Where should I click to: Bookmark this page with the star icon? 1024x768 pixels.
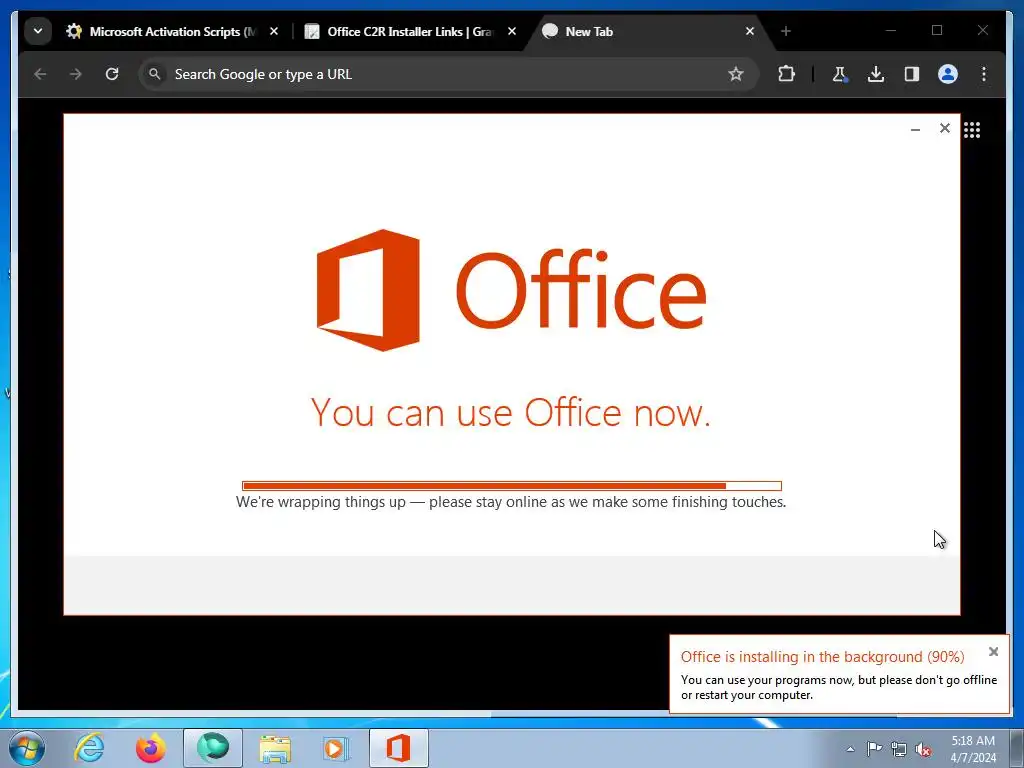point(735,74)
